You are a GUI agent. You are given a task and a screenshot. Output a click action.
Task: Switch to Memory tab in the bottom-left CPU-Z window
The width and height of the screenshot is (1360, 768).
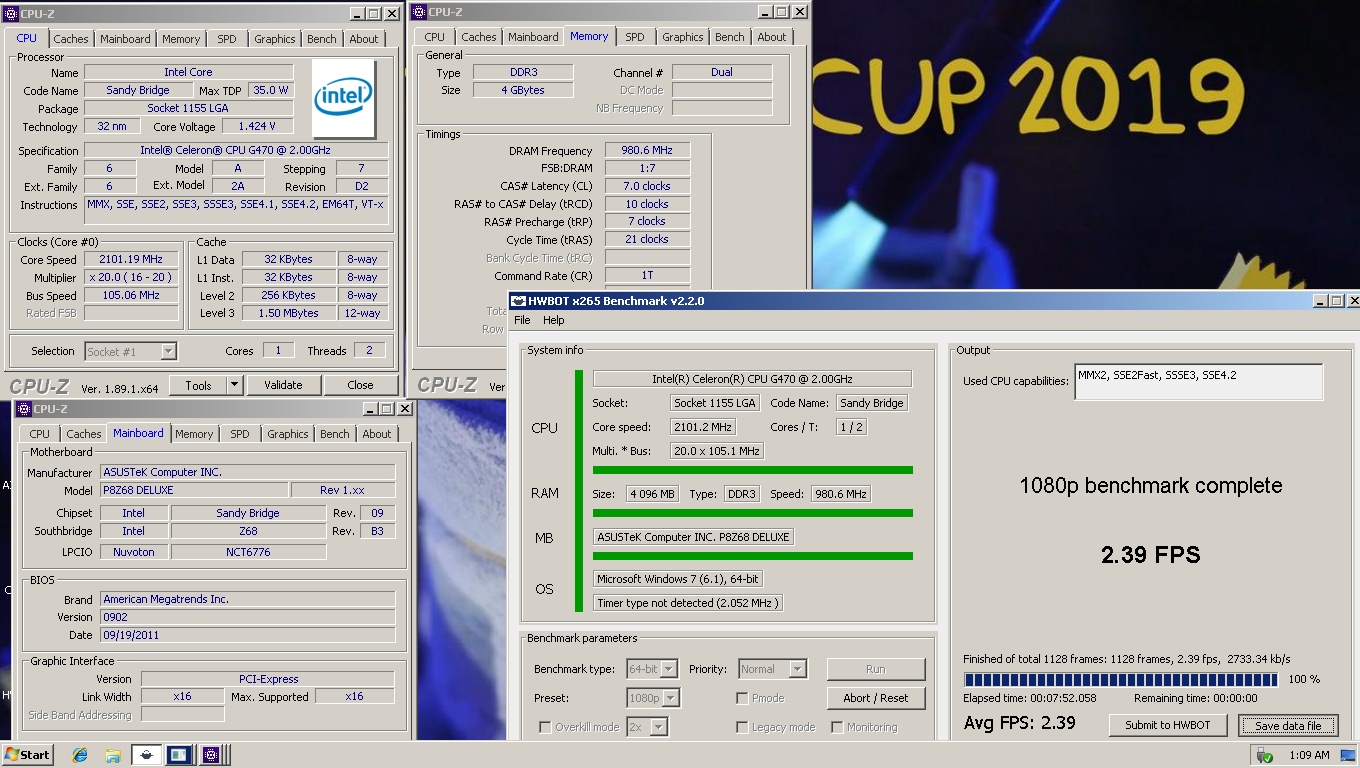click(x=194, y=434)
